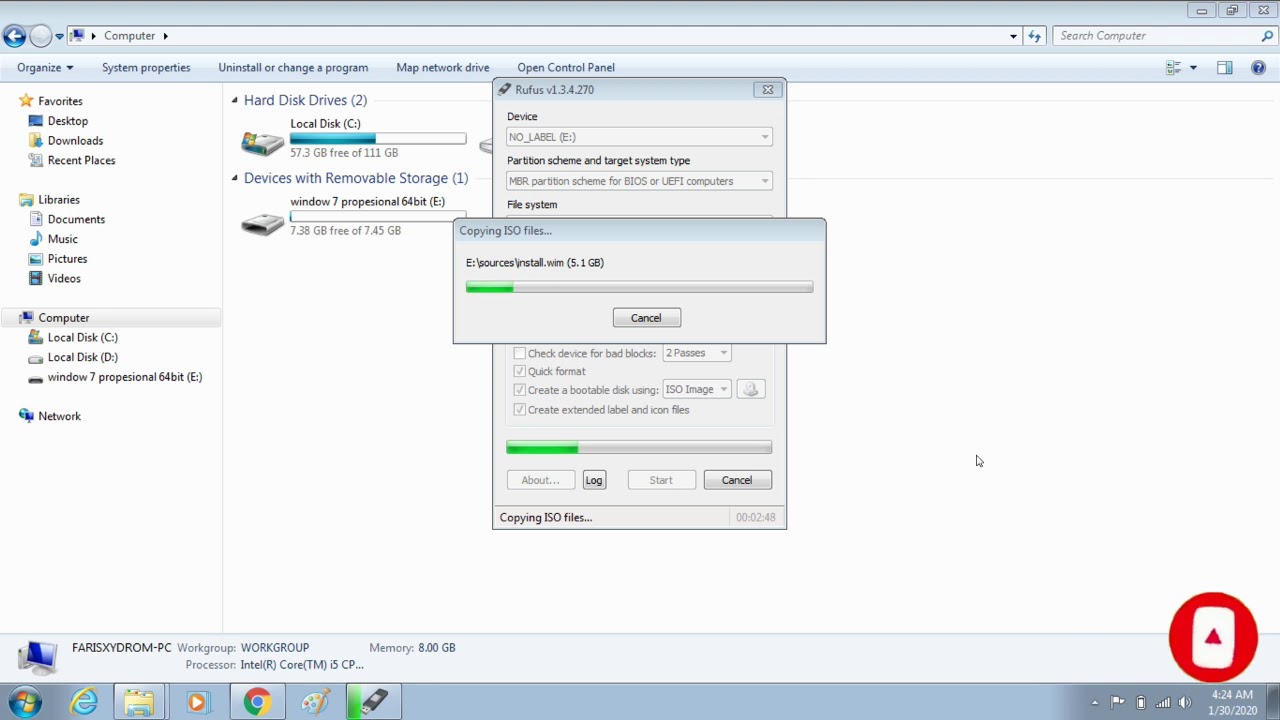Viewport: 1280px width, 720px height.
Task: Open the Pictures library
Action: [x=67, y=259]
